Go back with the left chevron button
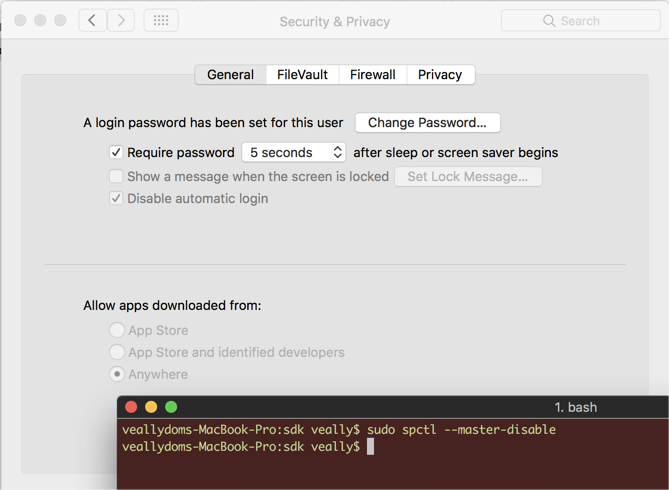669x490 pixels. [93, 20]
